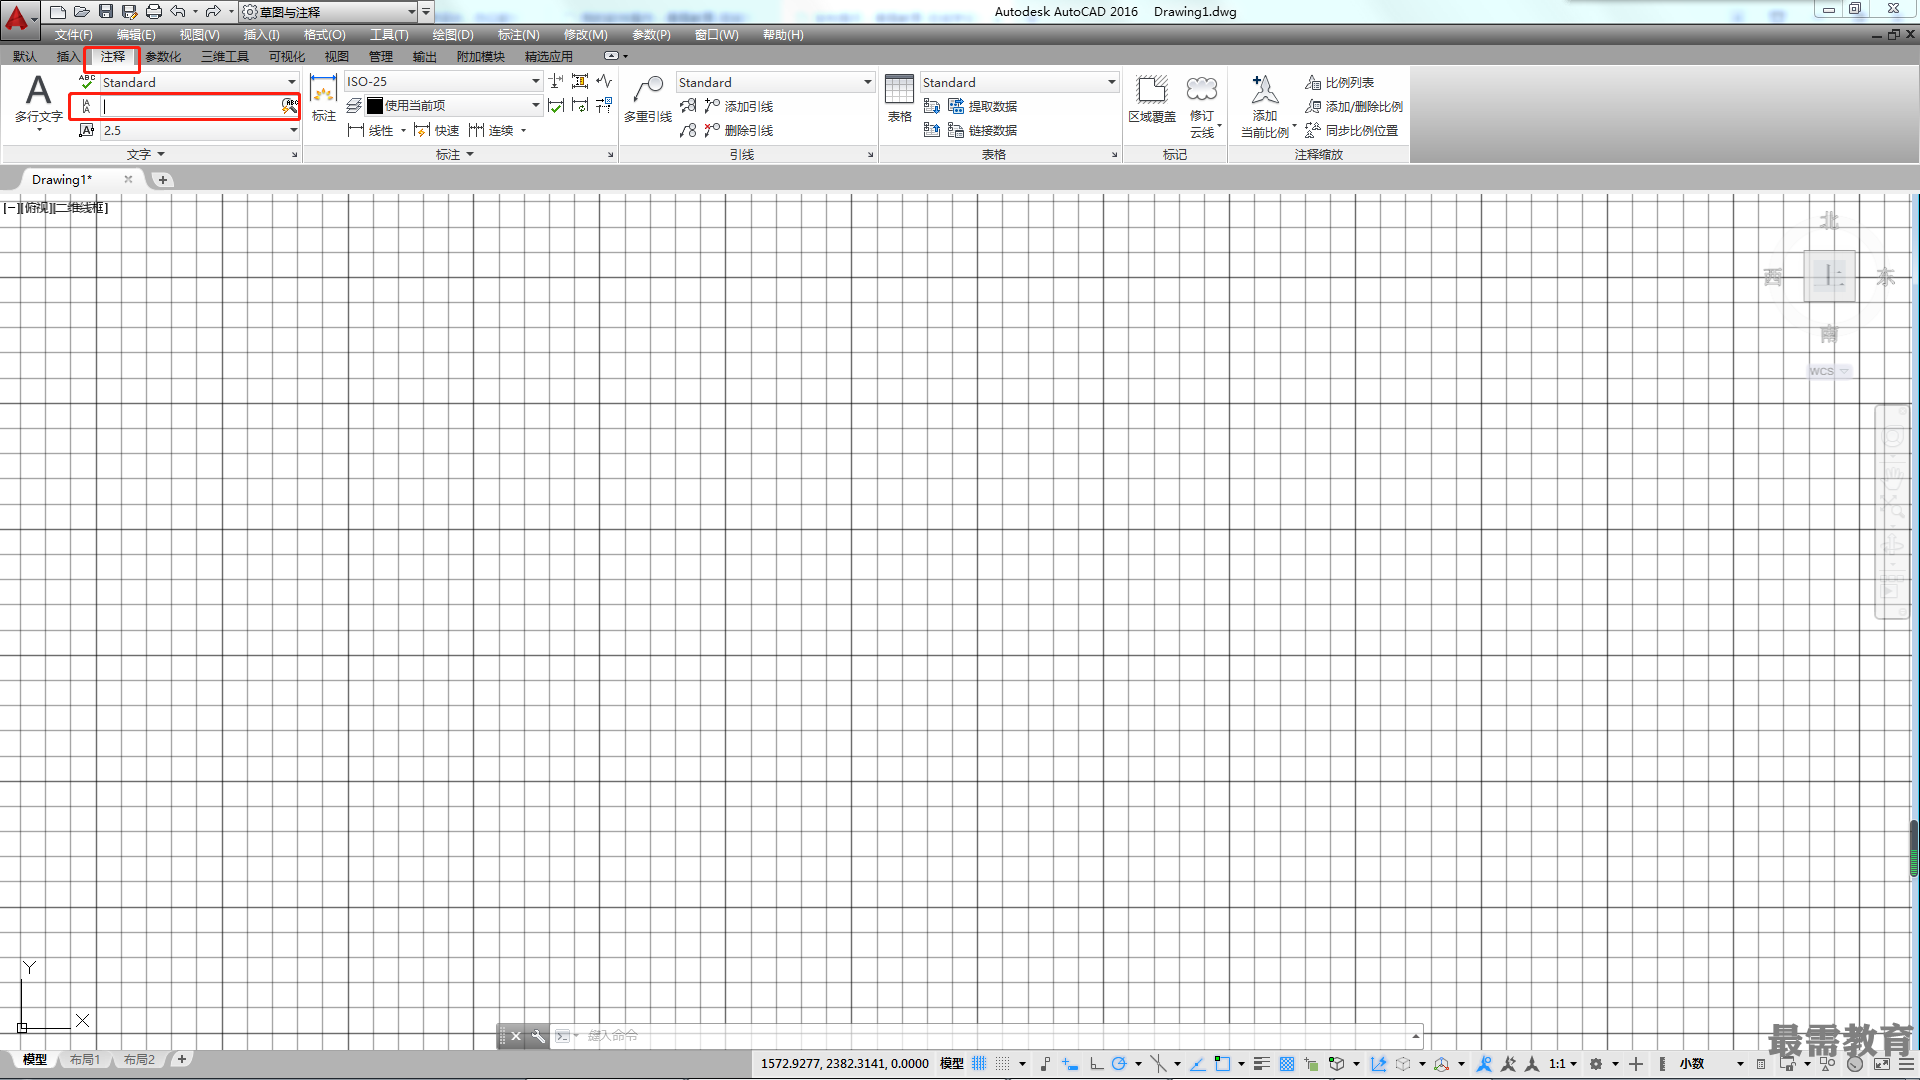
Task: Open a drawing via the folder icon
Action: (x=82, y=12)
